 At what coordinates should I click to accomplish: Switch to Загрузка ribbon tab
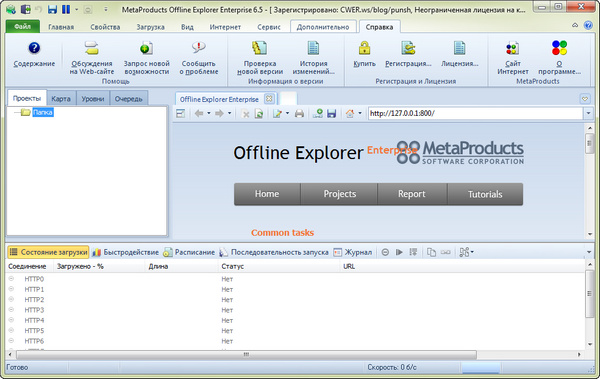150,27
